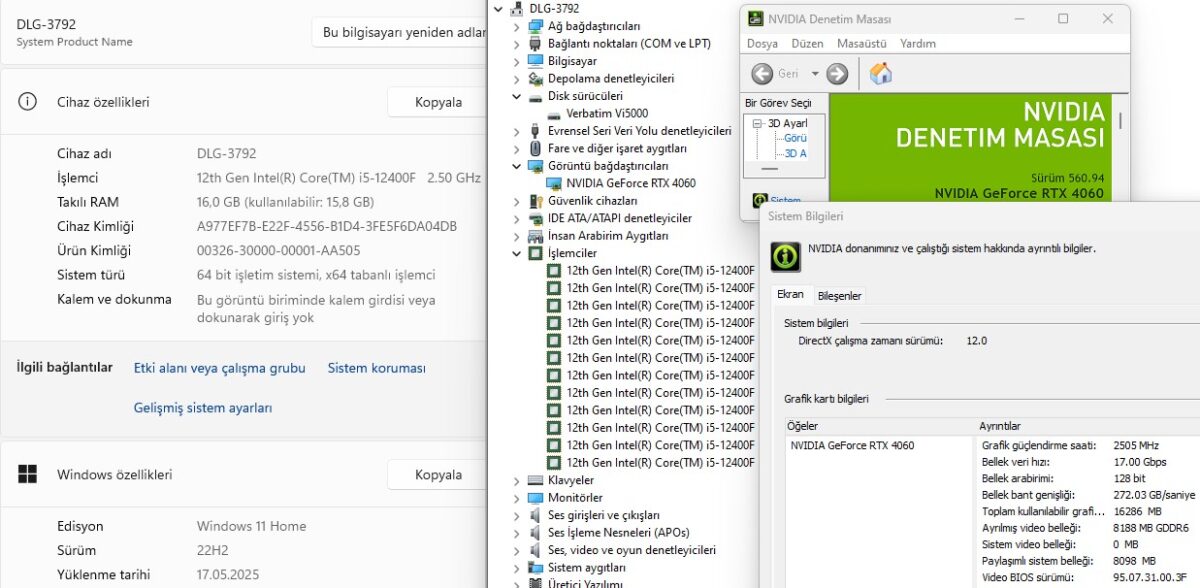Collapse the Disk sürücüleri category
The height and width of the screenshot is (588, 1200).
(x=517, y=96)
